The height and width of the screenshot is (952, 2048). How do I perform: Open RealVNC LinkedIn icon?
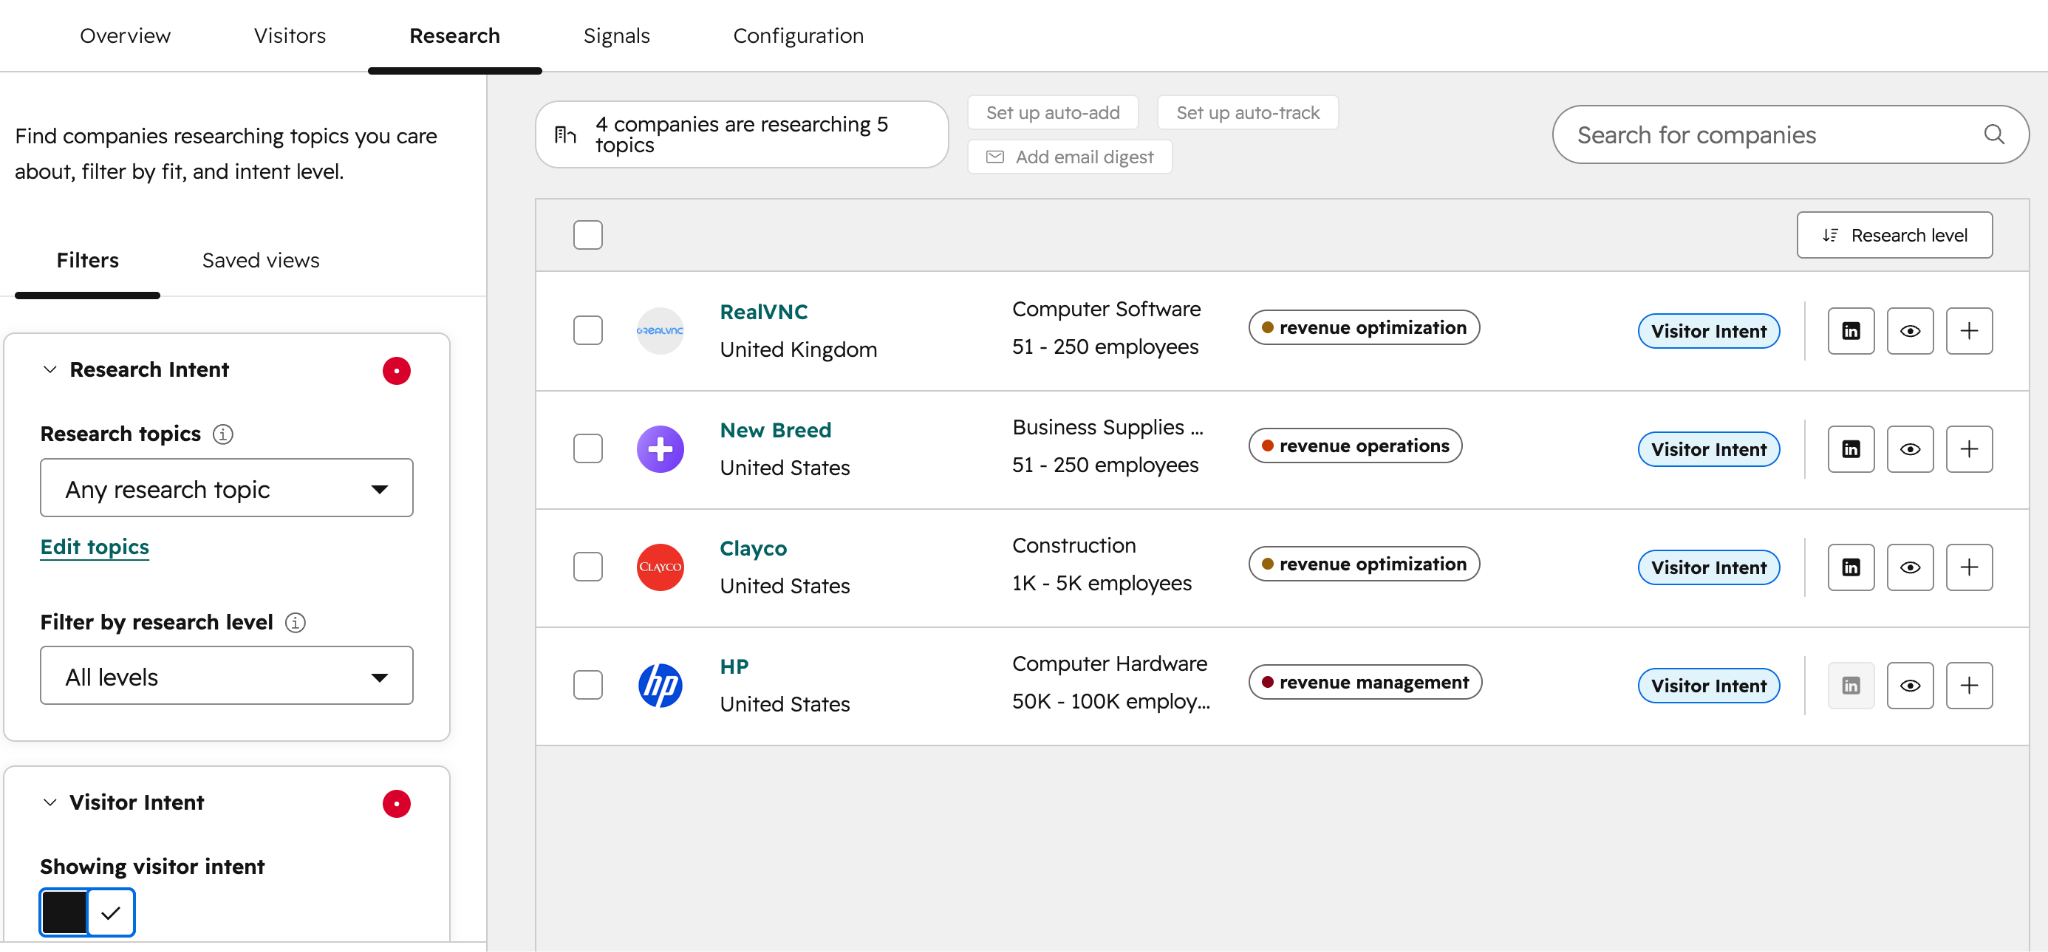pos(1851,331)
